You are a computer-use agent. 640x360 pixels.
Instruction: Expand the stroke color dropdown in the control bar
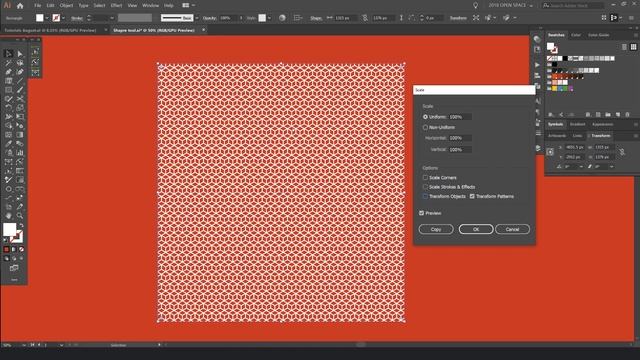(63, 18)
